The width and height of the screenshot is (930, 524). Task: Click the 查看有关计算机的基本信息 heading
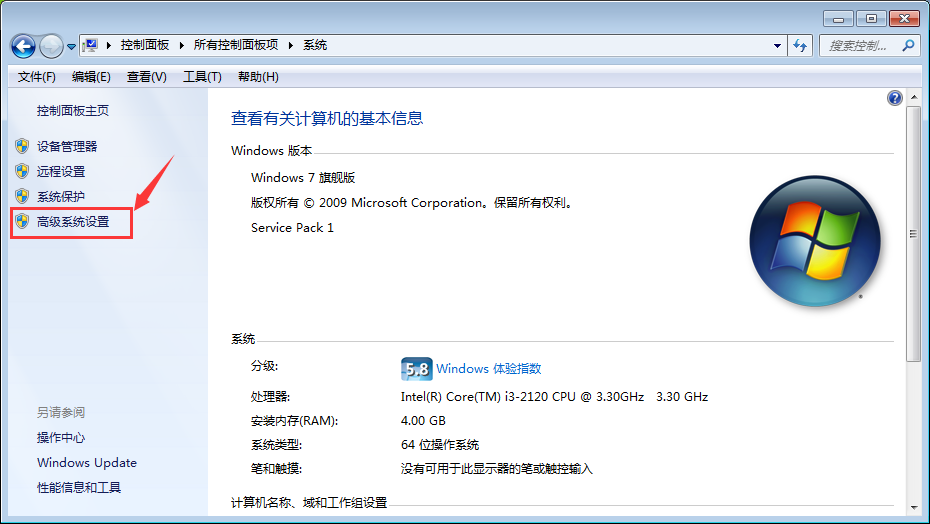[x=327, y=118]
